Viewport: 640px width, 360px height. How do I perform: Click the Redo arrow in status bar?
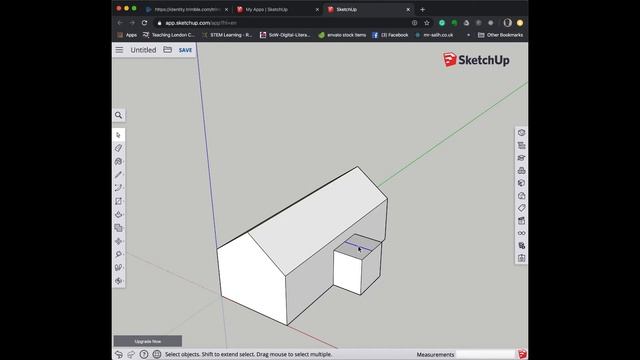131,354
